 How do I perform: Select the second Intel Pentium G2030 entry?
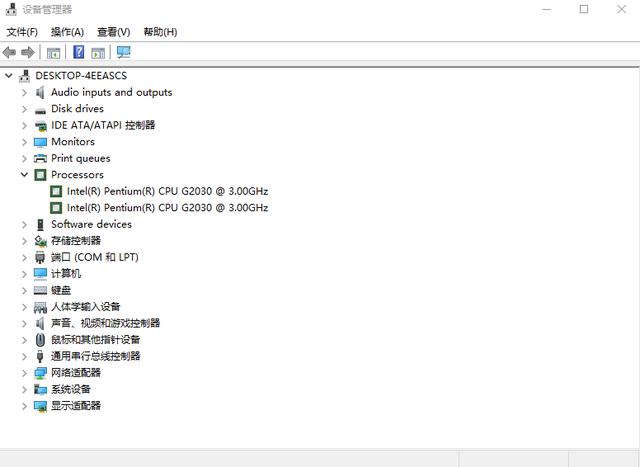167,208
